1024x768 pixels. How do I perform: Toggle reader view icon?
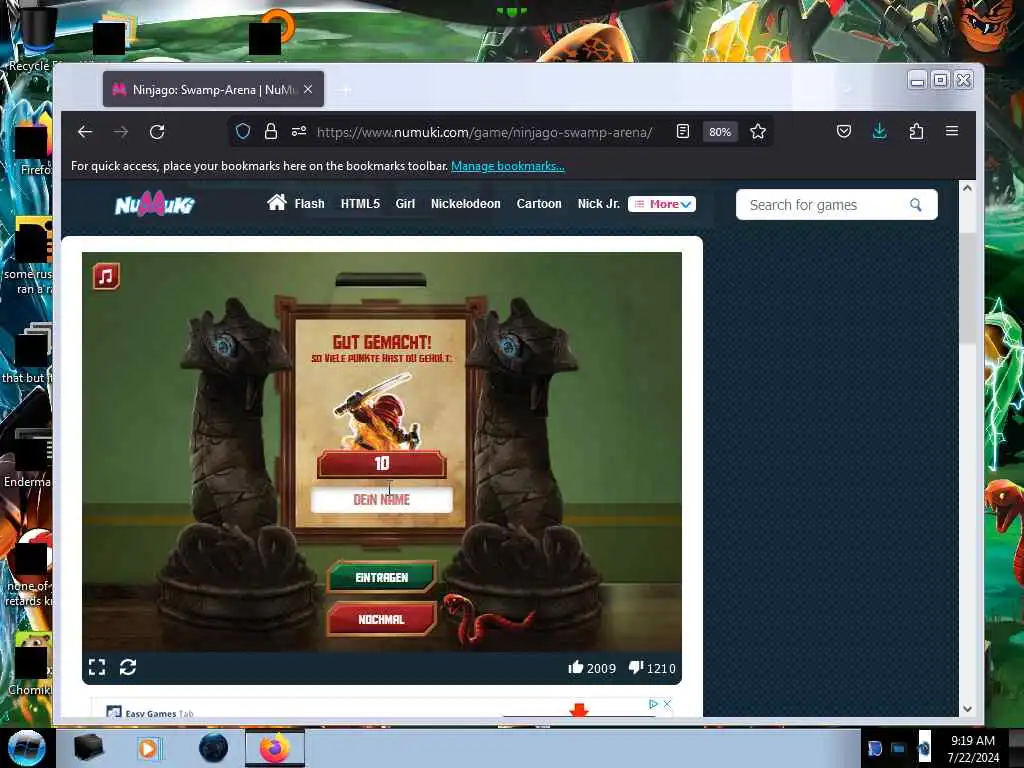682,131
